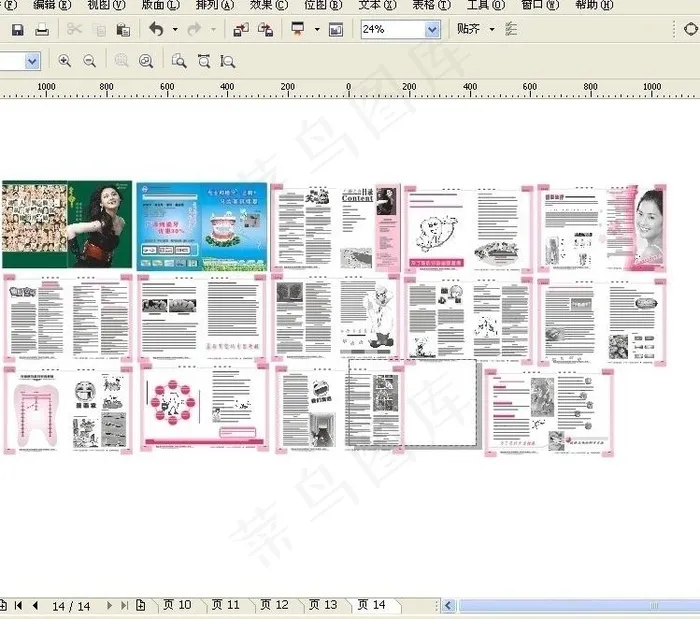The image size is (700, 619).
Task: Click the Save icon in the toolbar
Action: tap(17, 30)
